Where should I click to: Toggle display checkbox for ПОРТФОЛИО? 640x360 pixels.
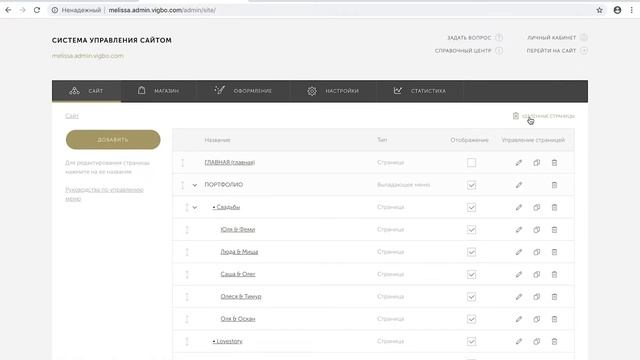pos(471,185)
